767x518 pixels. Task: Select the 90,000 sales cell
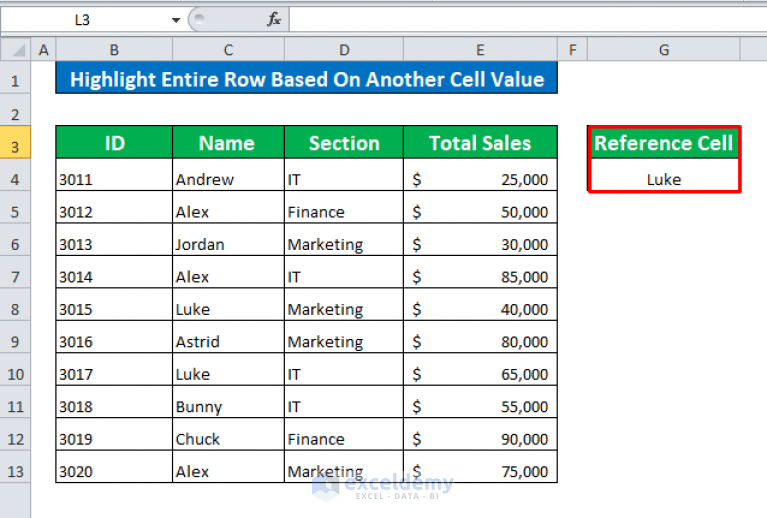click(480, 439)
